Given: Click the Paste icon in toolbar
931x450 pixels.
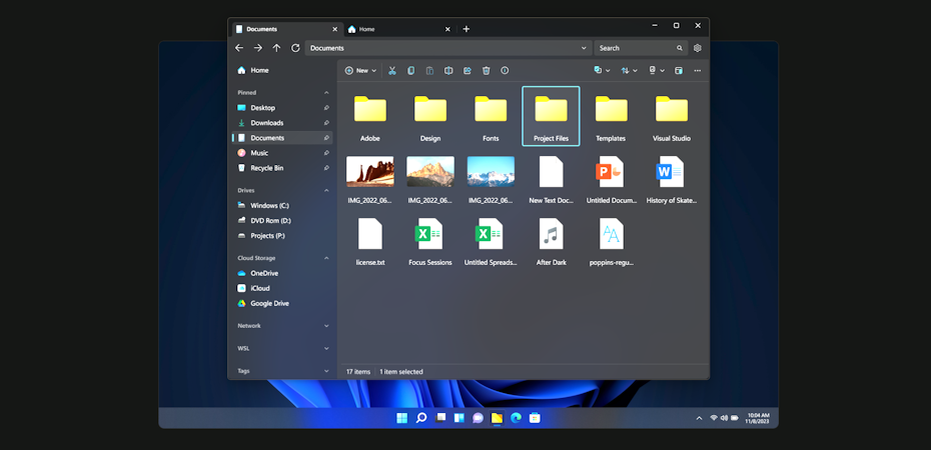Looking at the screenshot, I should tap(429, 71).
